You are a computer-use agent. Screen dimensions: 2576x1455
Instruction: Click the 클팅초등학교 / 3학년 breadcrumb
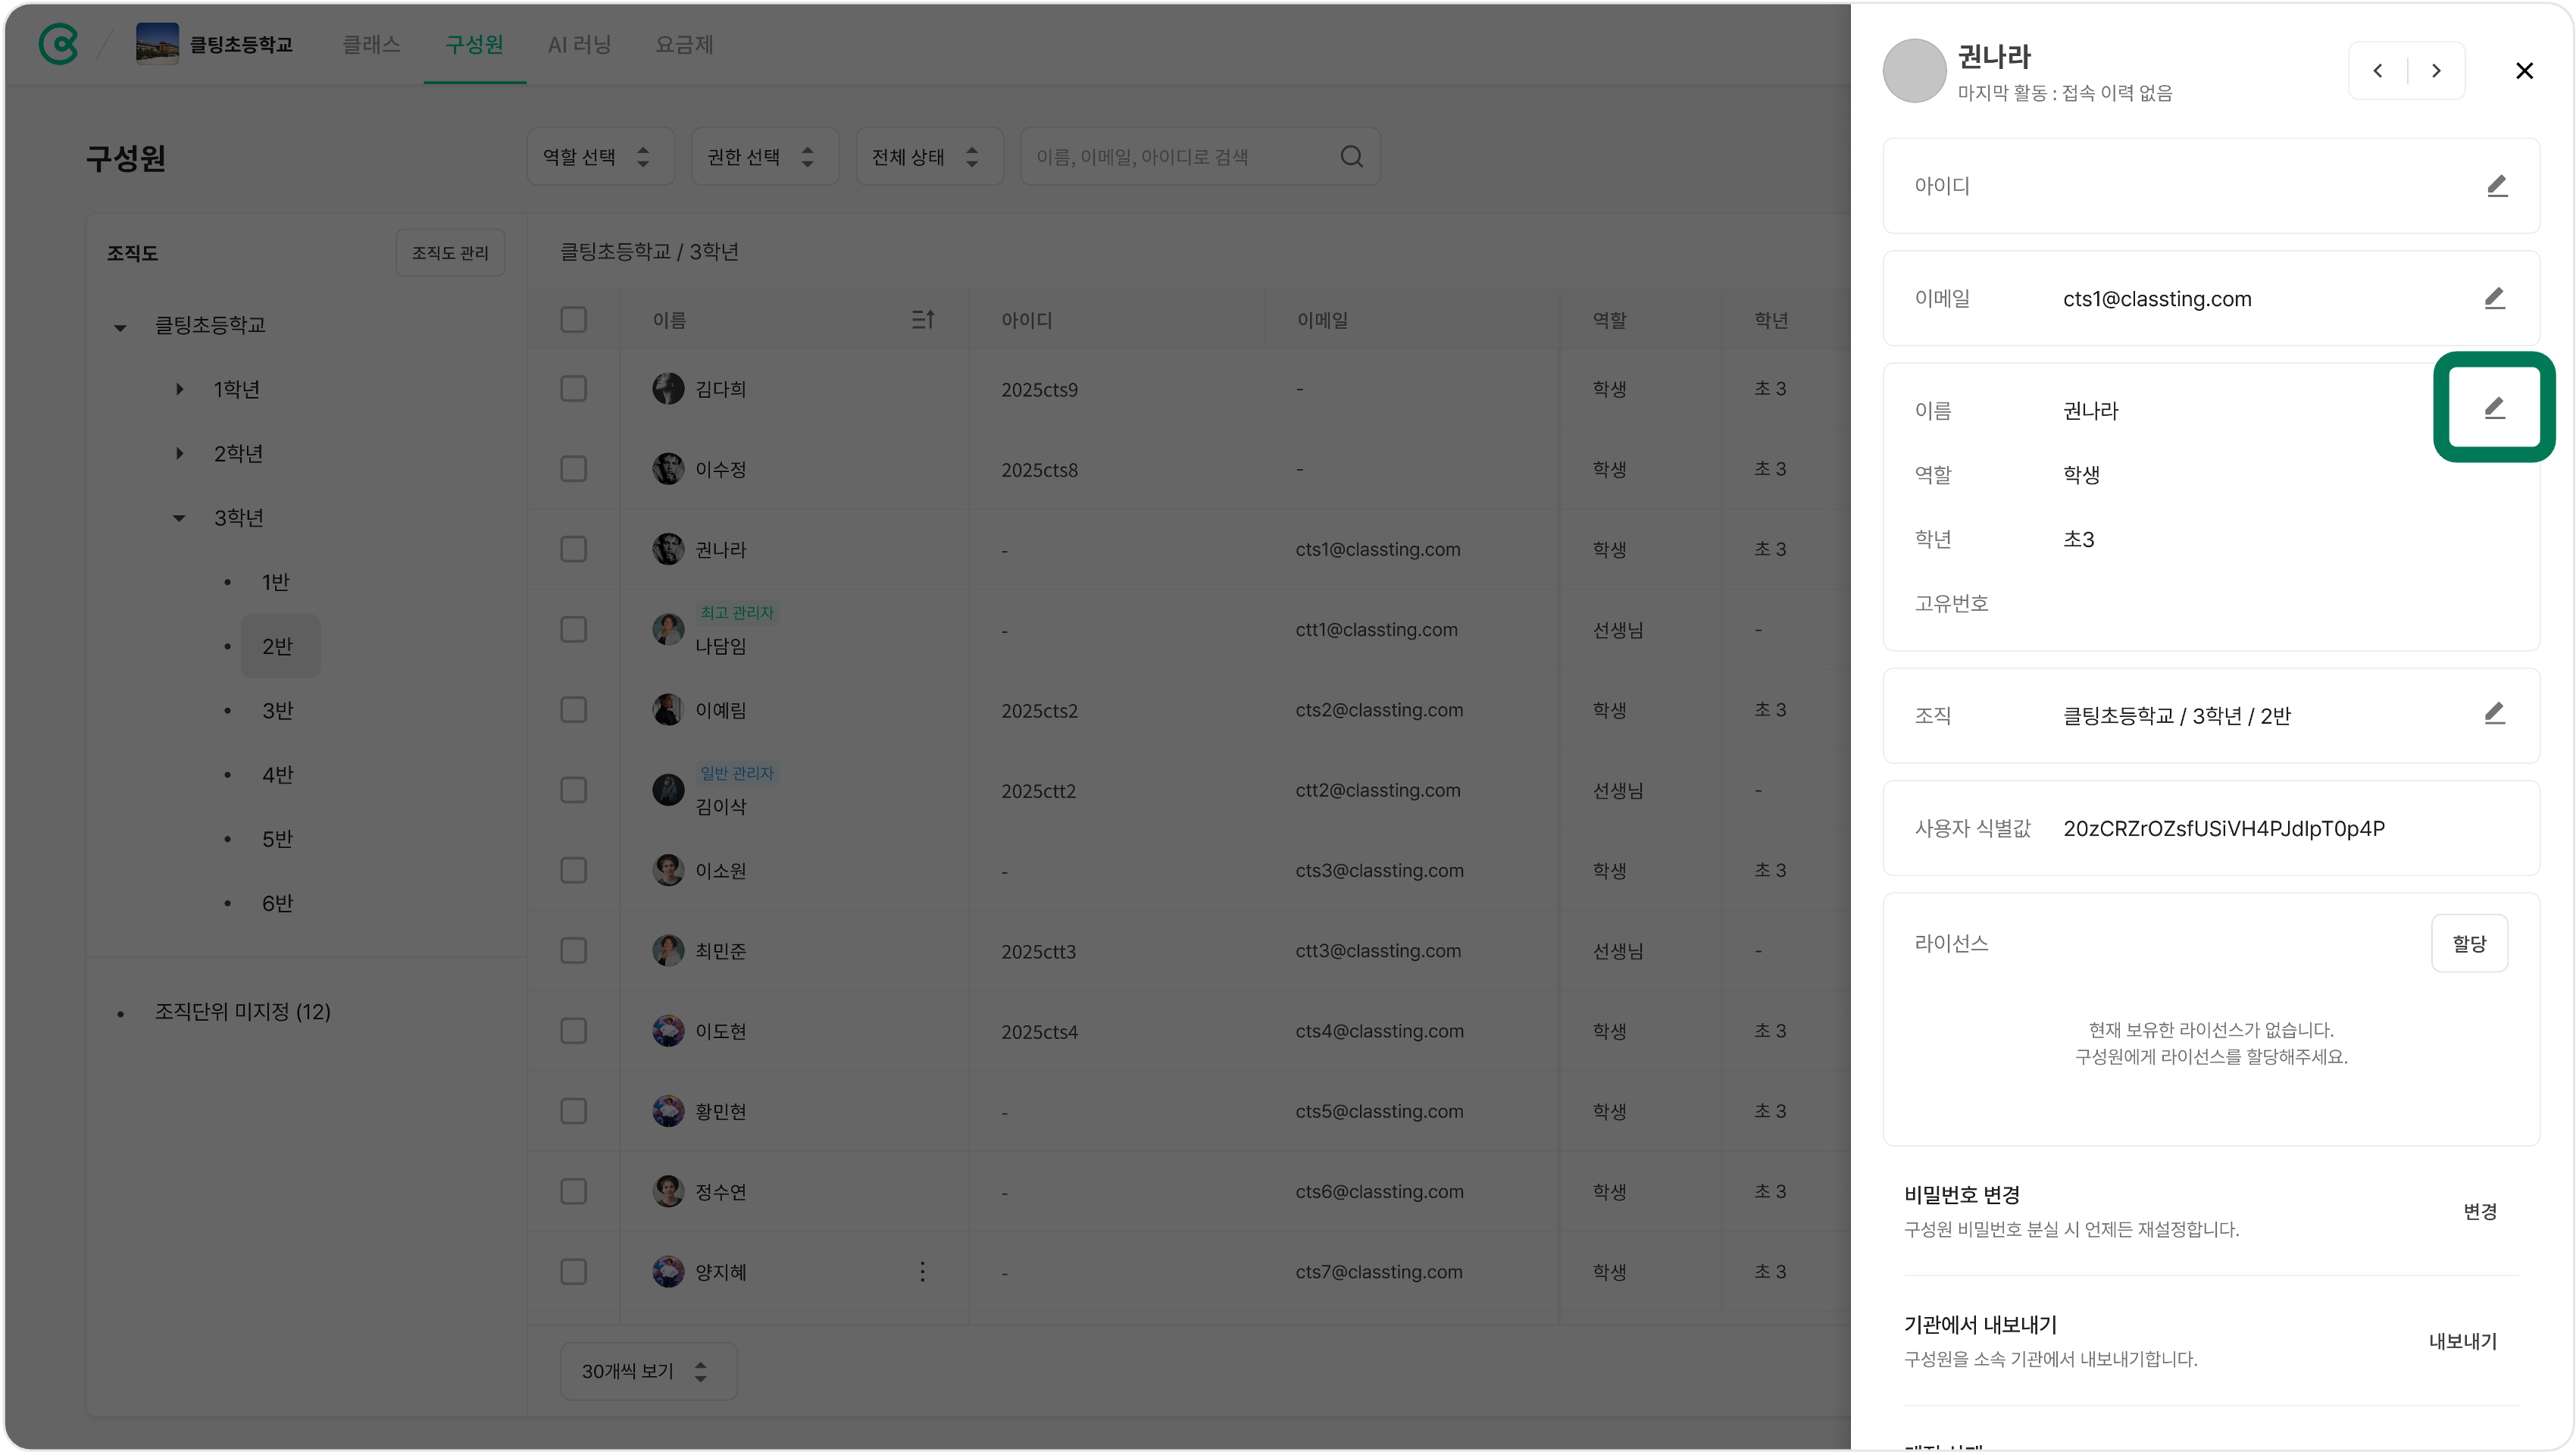pyautogui.click(x=649, y=252)
